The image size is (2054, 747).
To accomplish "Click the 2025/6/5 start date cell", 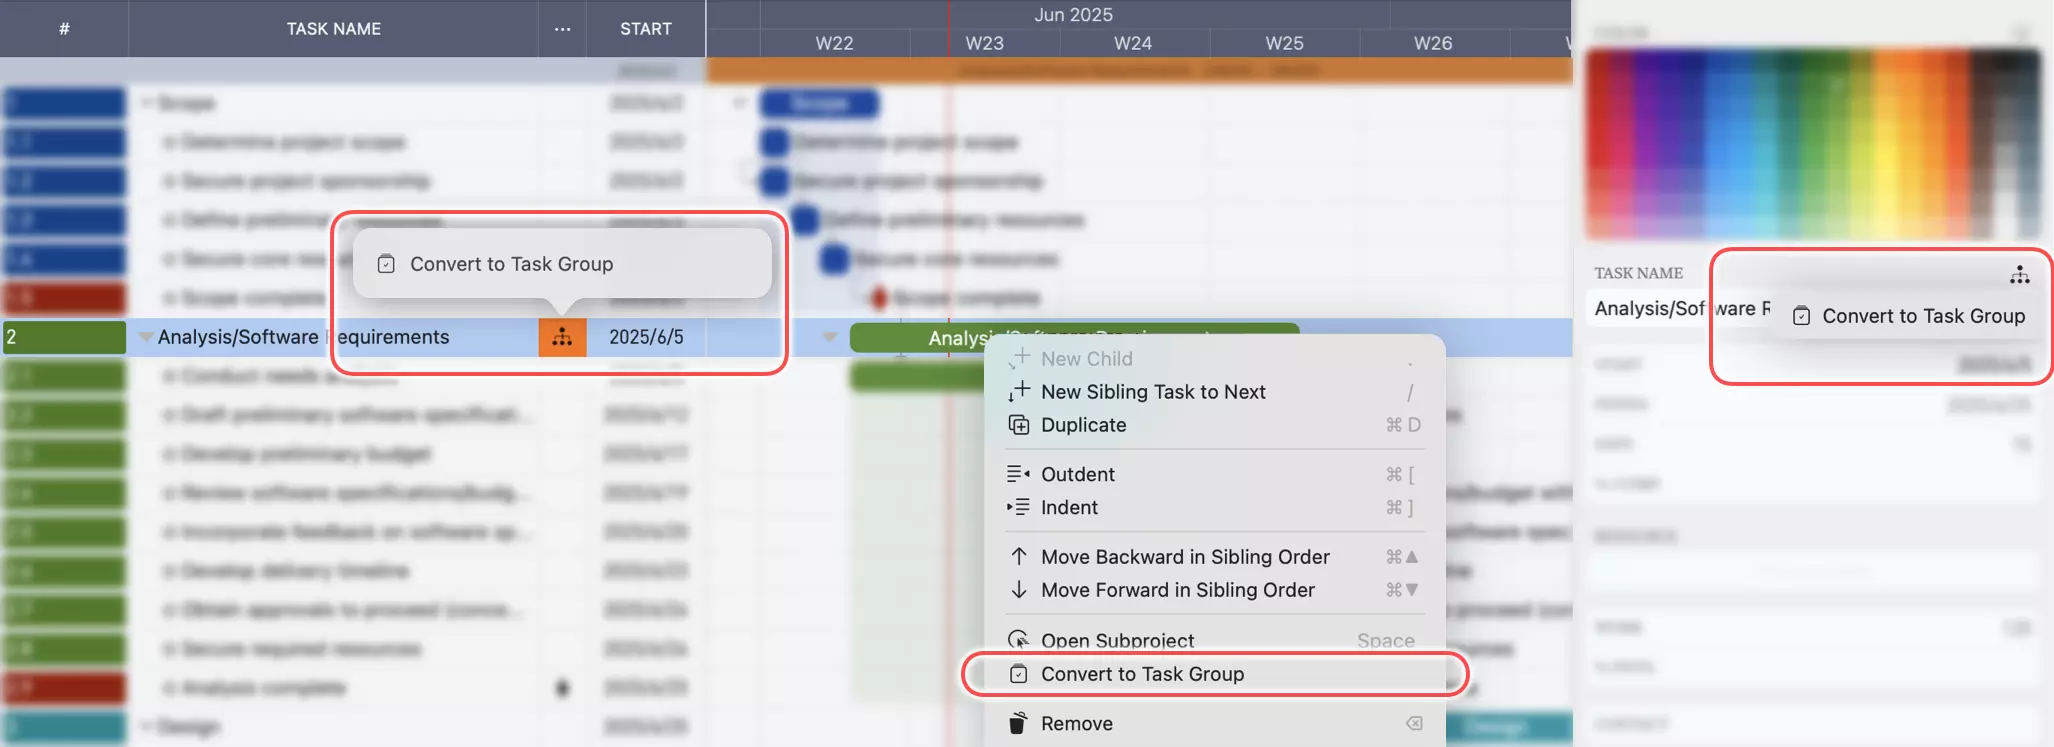I will click(x=646, y=338).
